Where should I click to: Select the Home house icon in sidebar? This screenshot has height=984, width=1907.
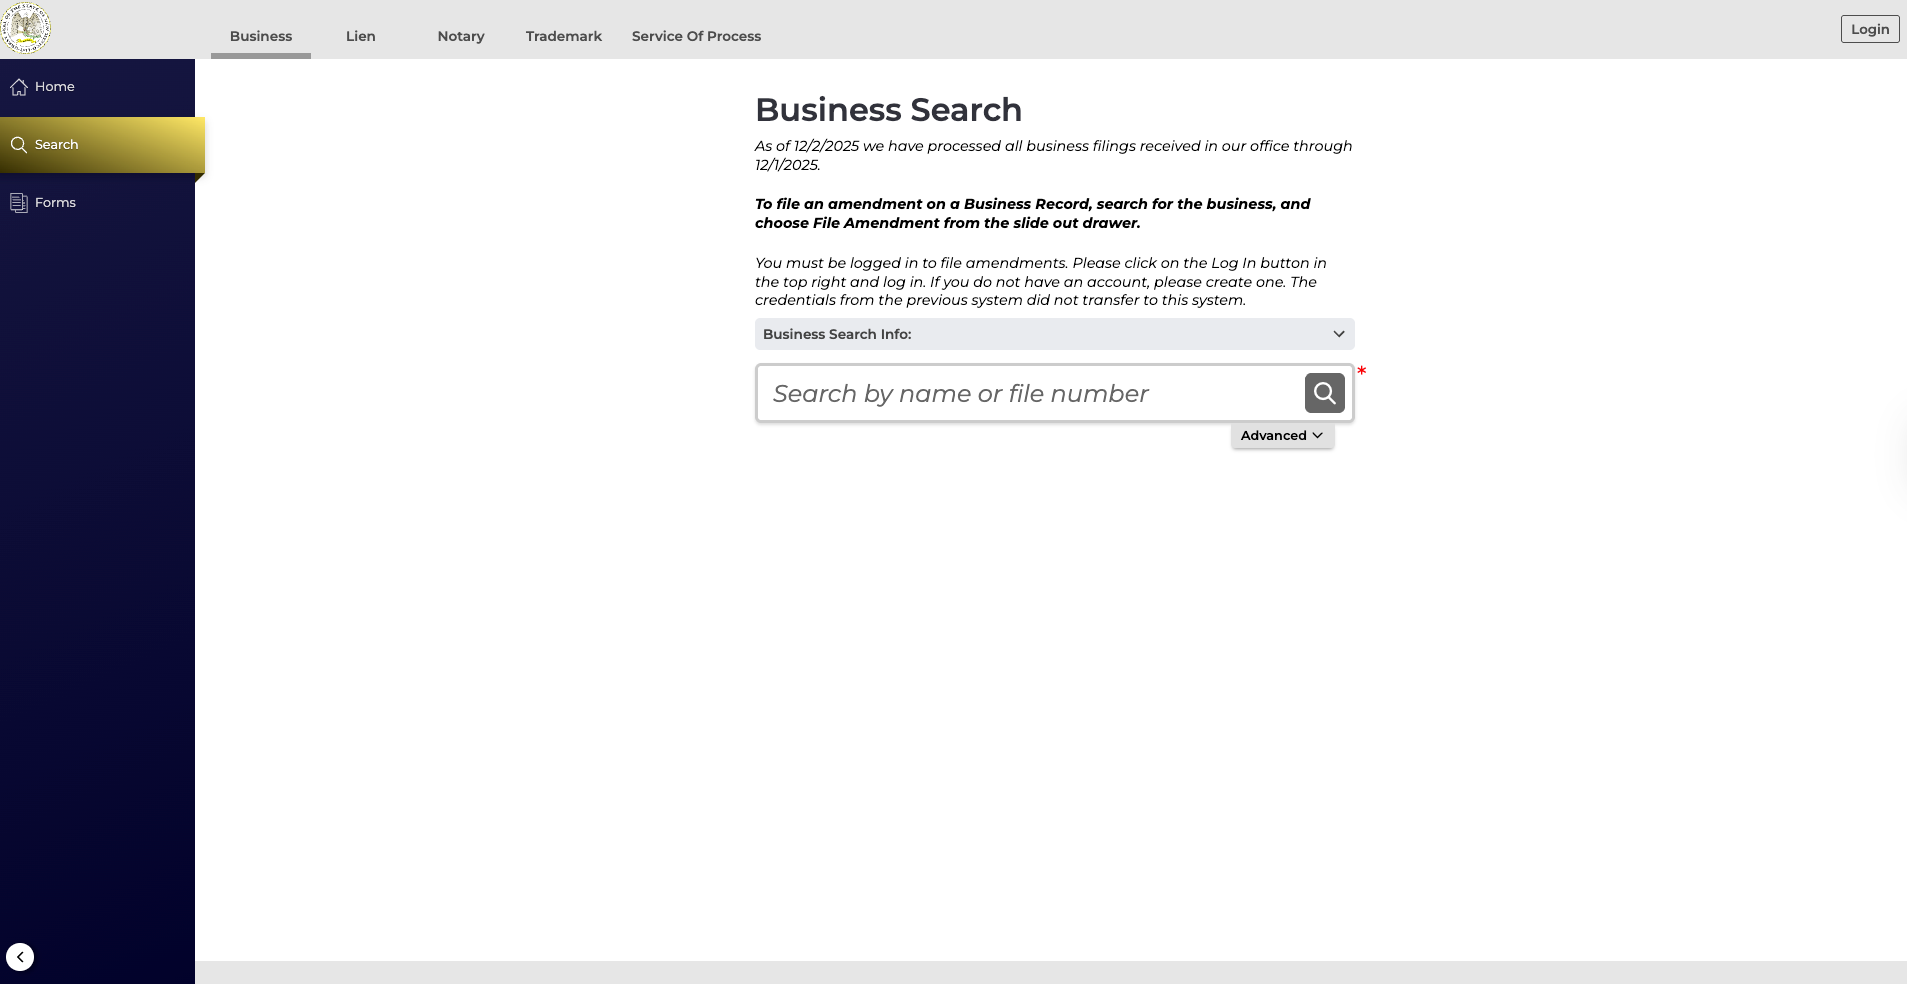[19, 87]
